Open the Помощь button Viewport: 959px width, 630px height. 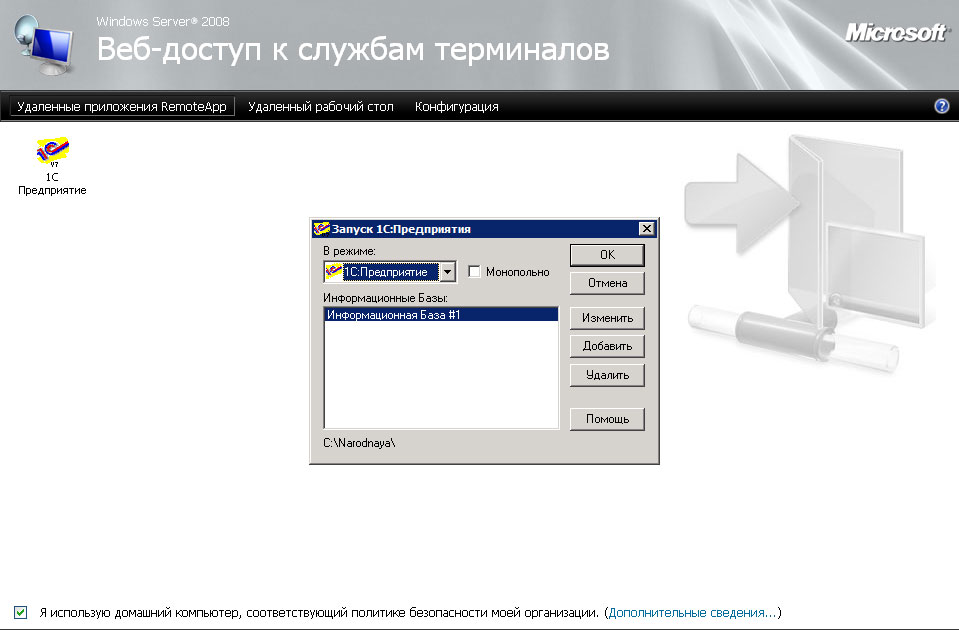[x=607, y=419]
